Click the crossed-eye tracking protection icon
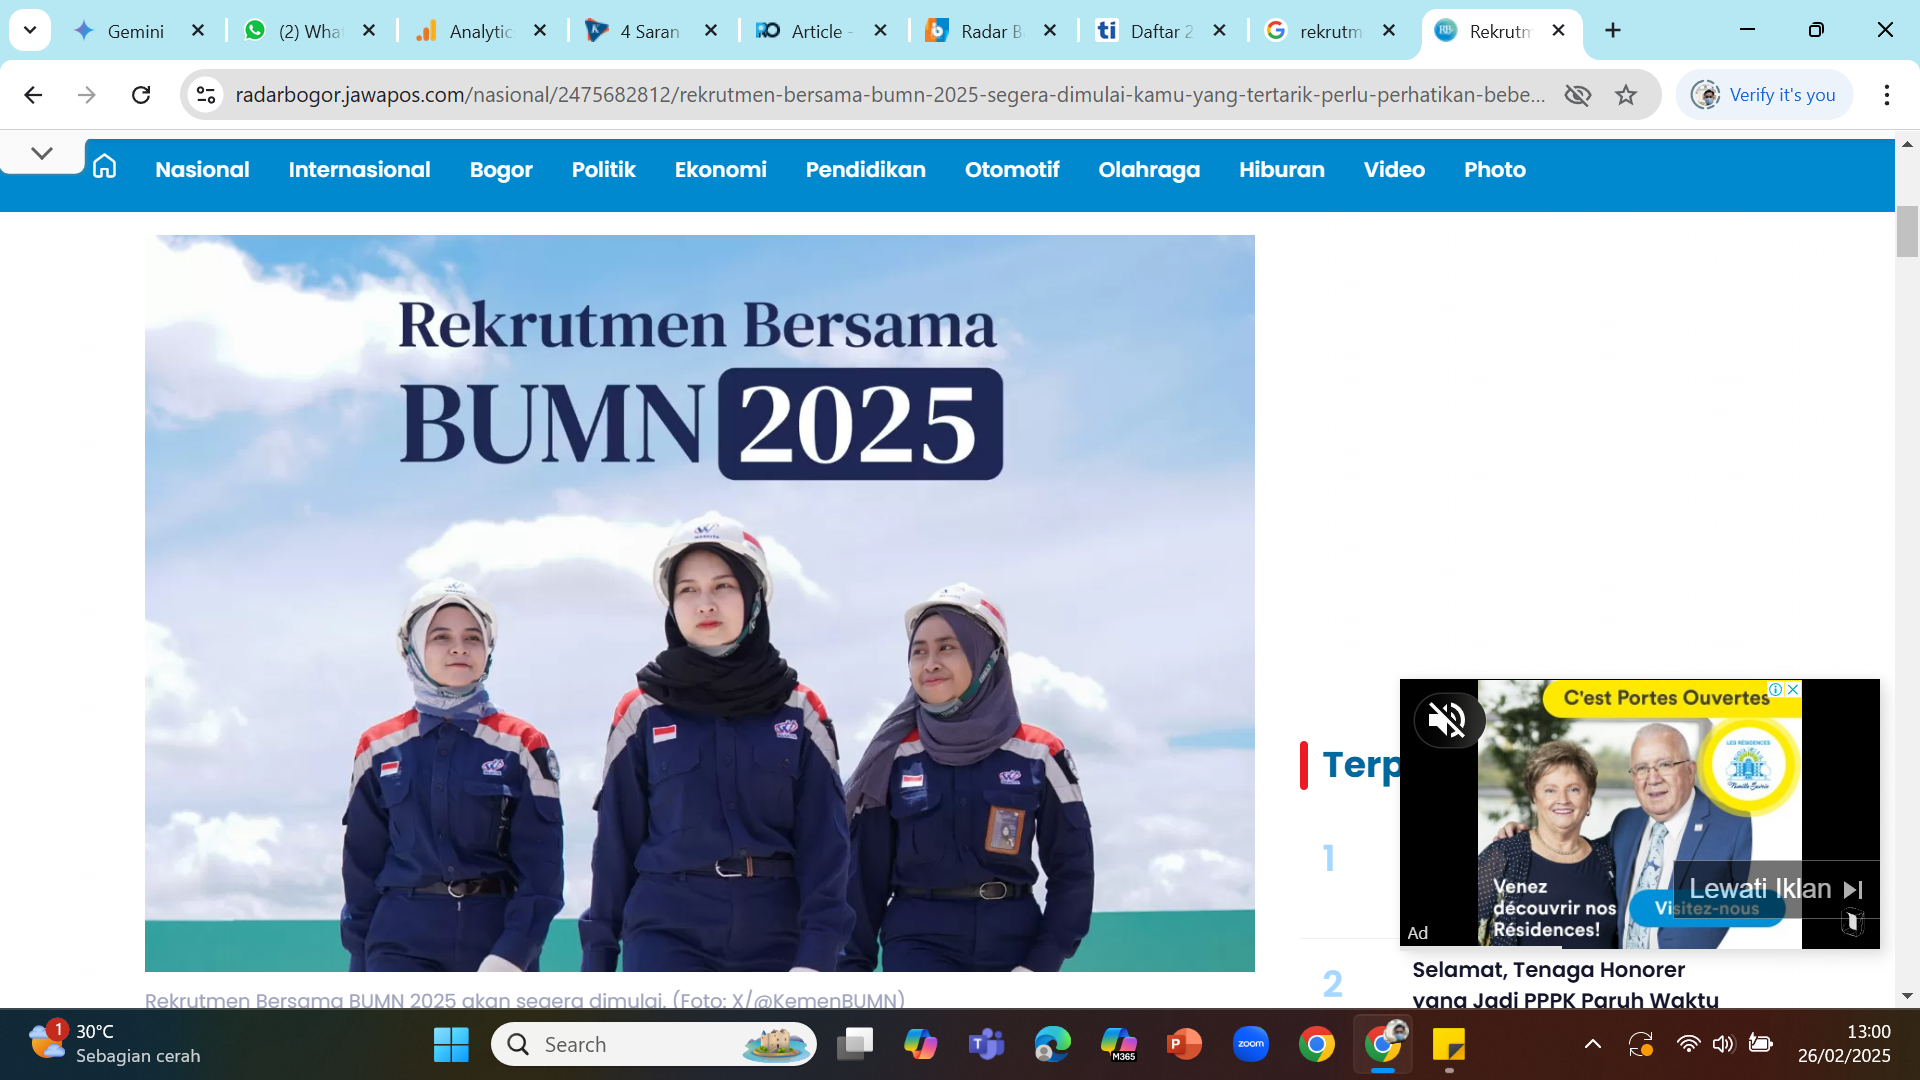 click(1578, 95)
